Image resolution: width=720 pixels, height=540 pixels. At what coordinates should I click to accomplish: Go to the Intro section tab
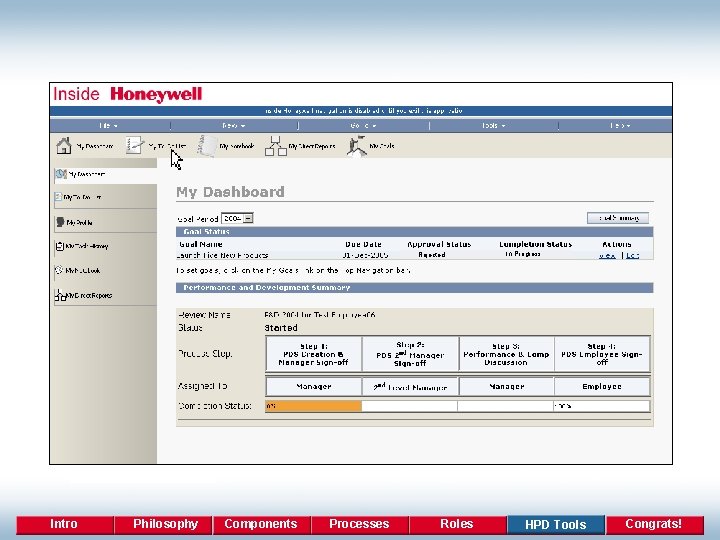64,524
